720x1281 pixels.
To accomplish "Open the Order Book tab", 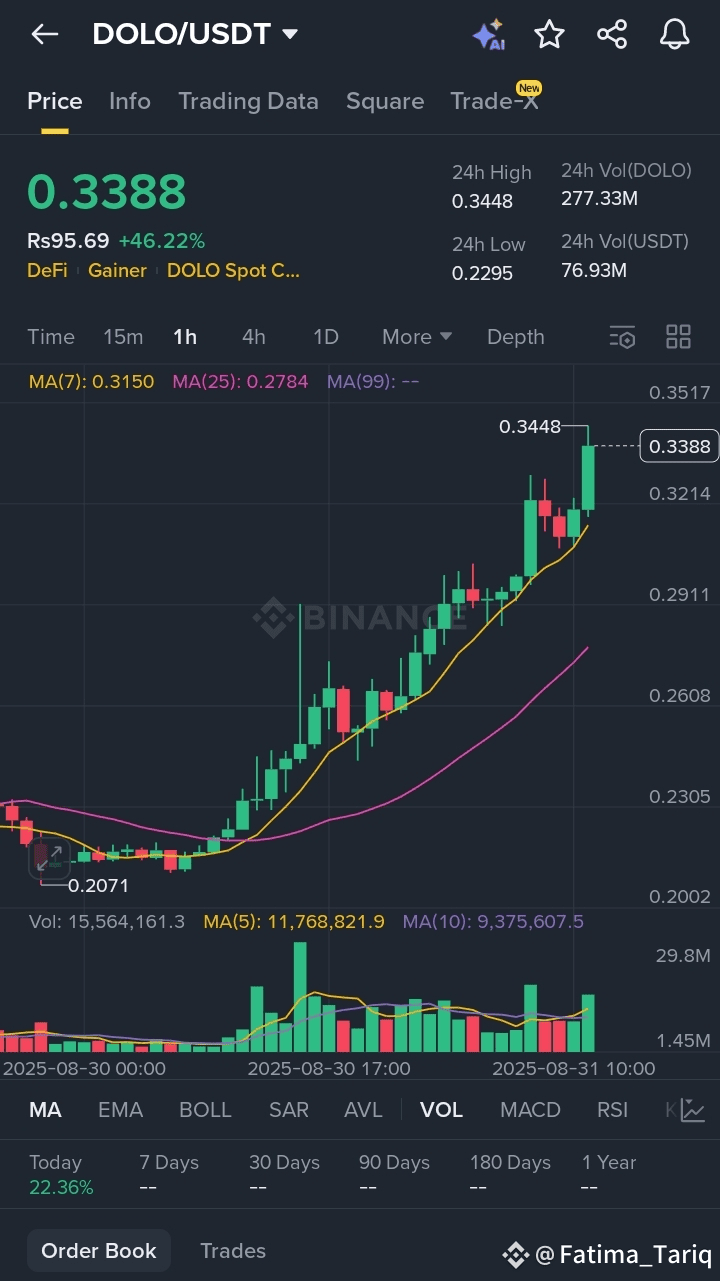I will (99, 1251).
